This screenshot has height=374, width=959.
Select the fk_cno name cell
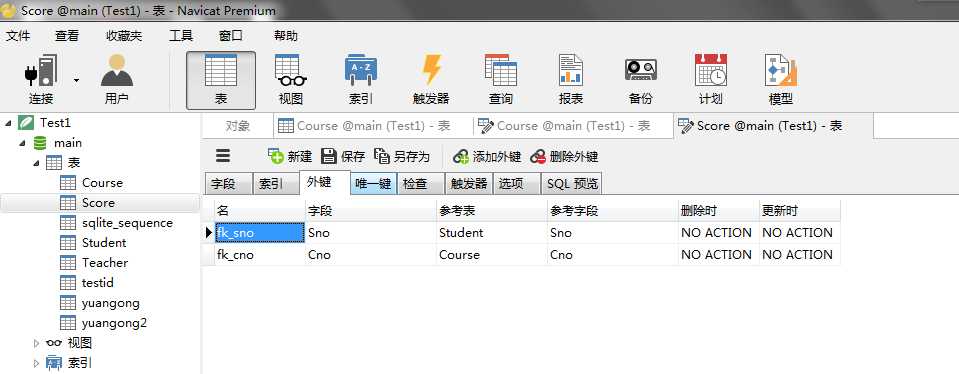point(259,255)
